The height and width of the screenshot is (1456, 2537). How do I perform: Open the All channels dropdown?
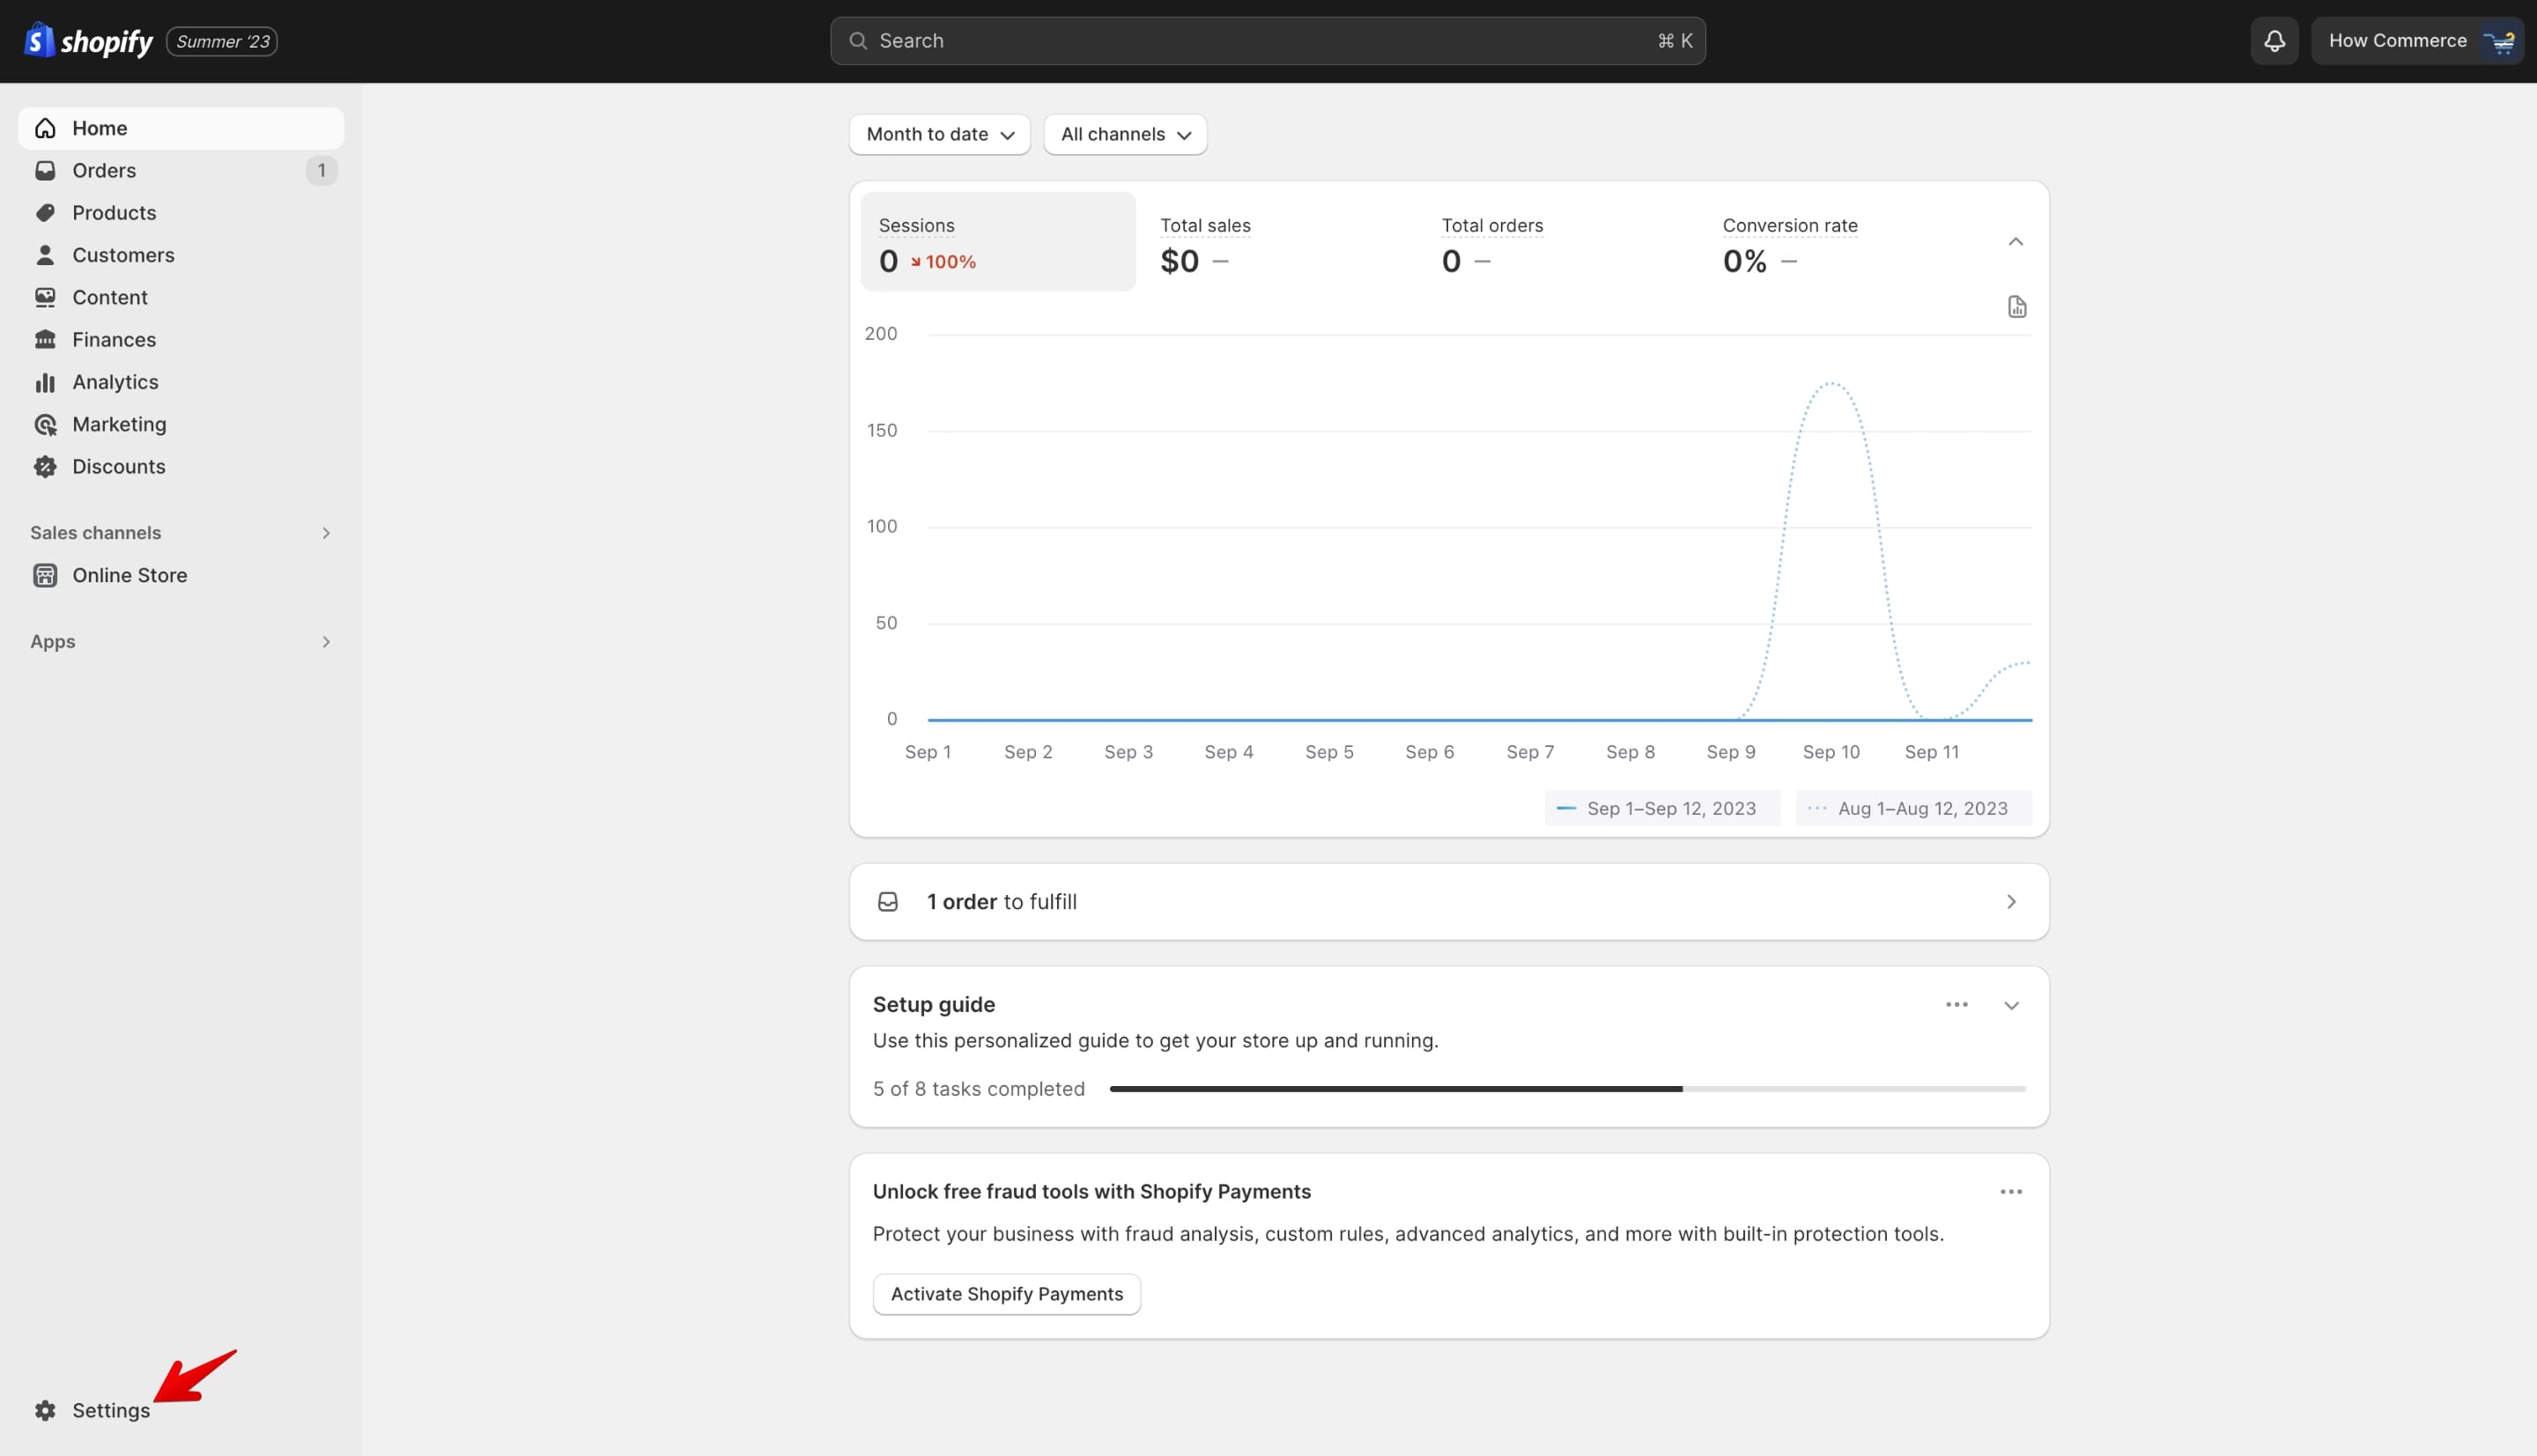[x=1124, y=134]
